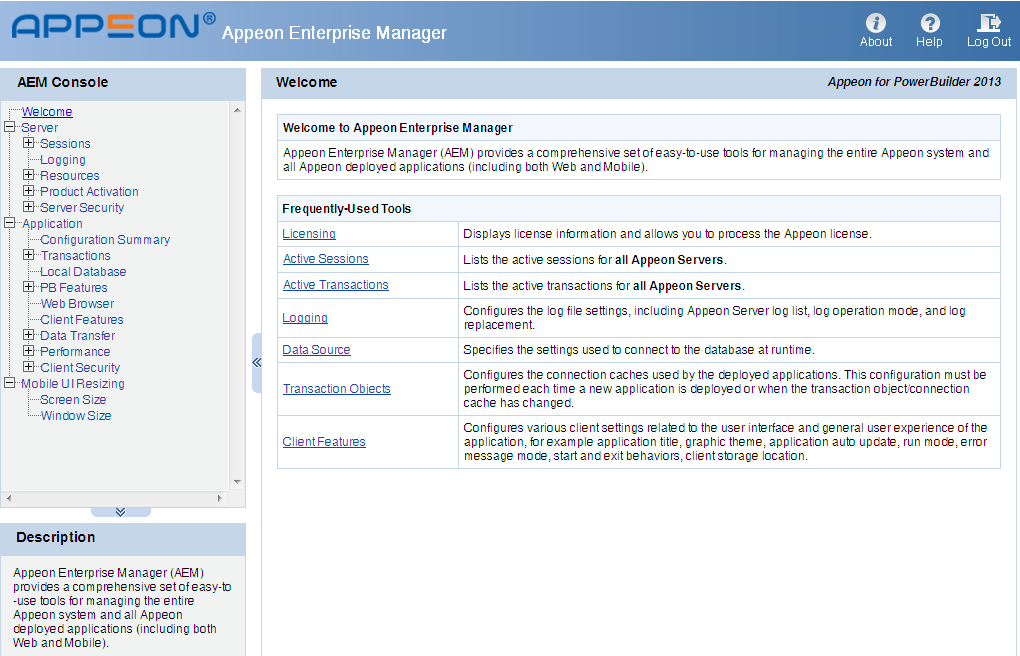Viewport: 1020px width, 656px height.
Task: Open Client Security in the tree
Action: [80, 368]
